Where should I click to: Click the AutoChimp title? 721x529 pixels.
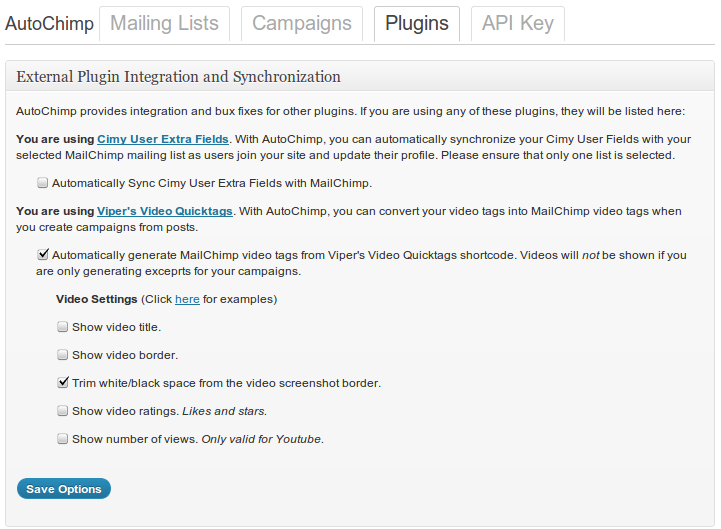click(49, 23)
